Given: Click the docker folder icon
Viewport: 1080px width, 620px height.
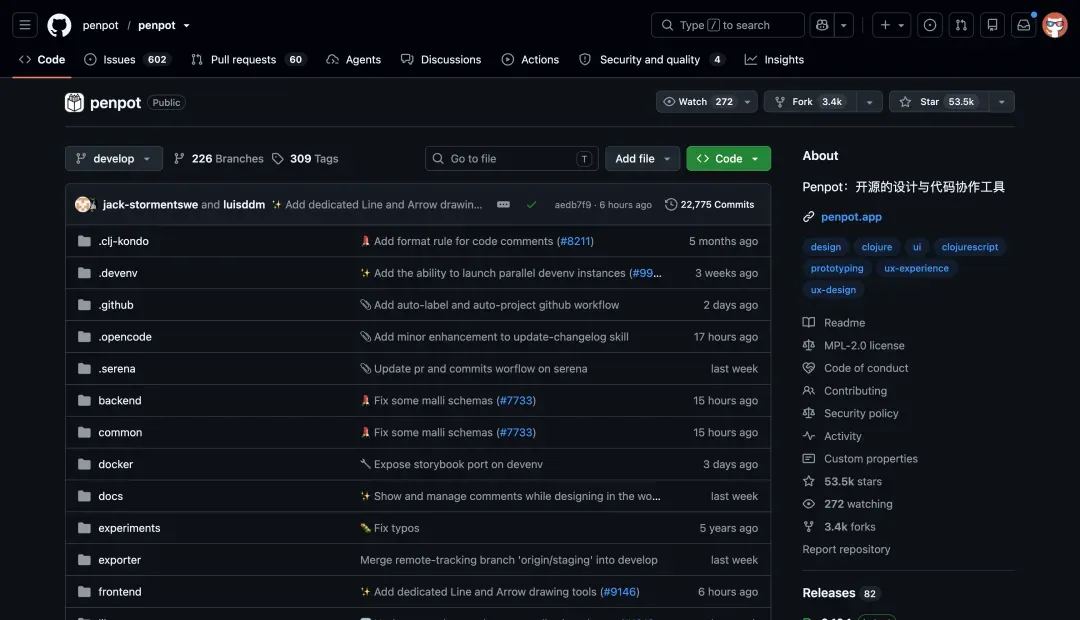Looking at the screenshot, I should pyautogui.click(x=84, y=464).
